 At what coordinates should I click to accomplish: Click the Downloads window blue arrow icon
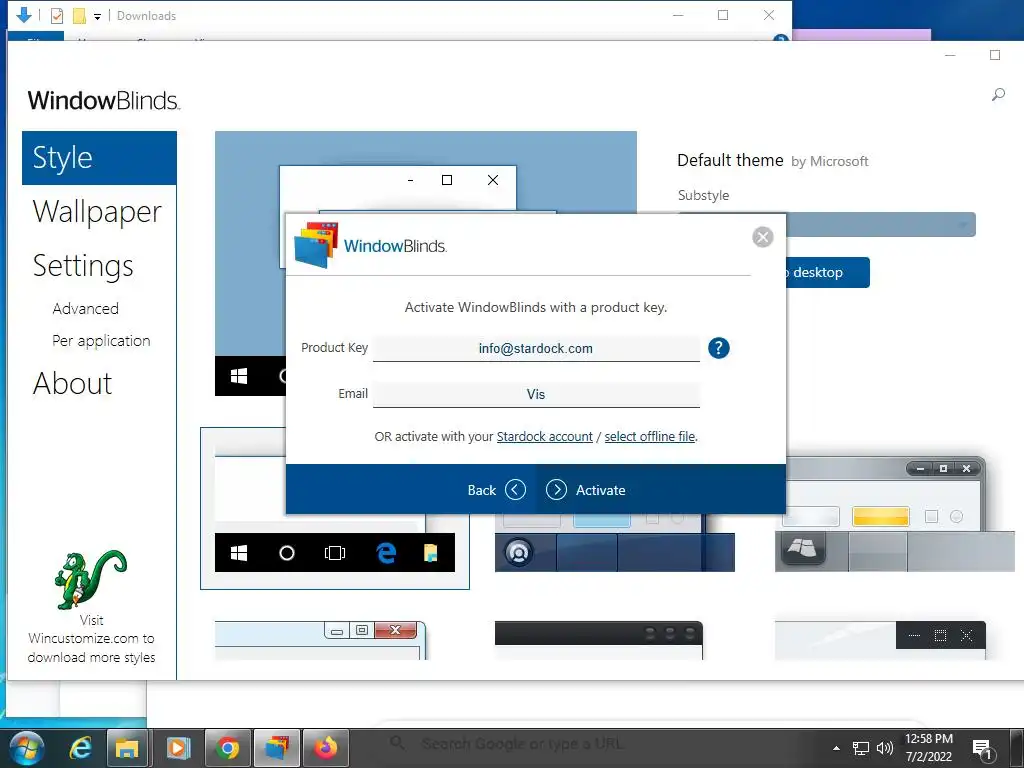(24, 15)
